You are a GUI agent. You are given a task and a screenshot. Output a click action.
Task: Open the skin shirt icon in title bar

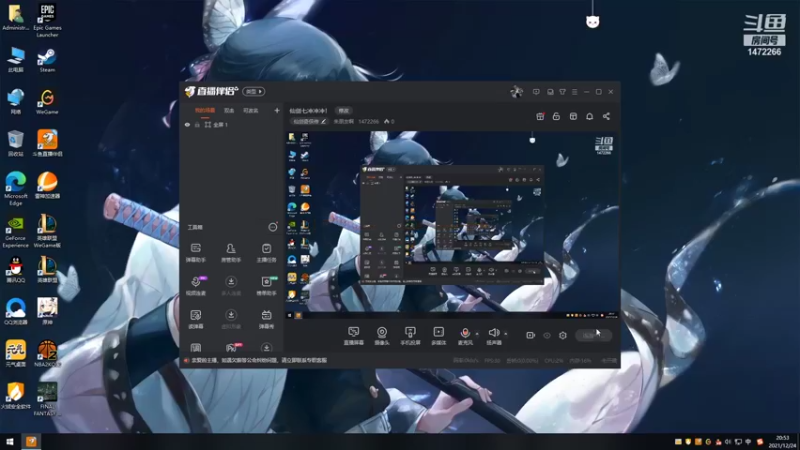(x=562, y=92)
